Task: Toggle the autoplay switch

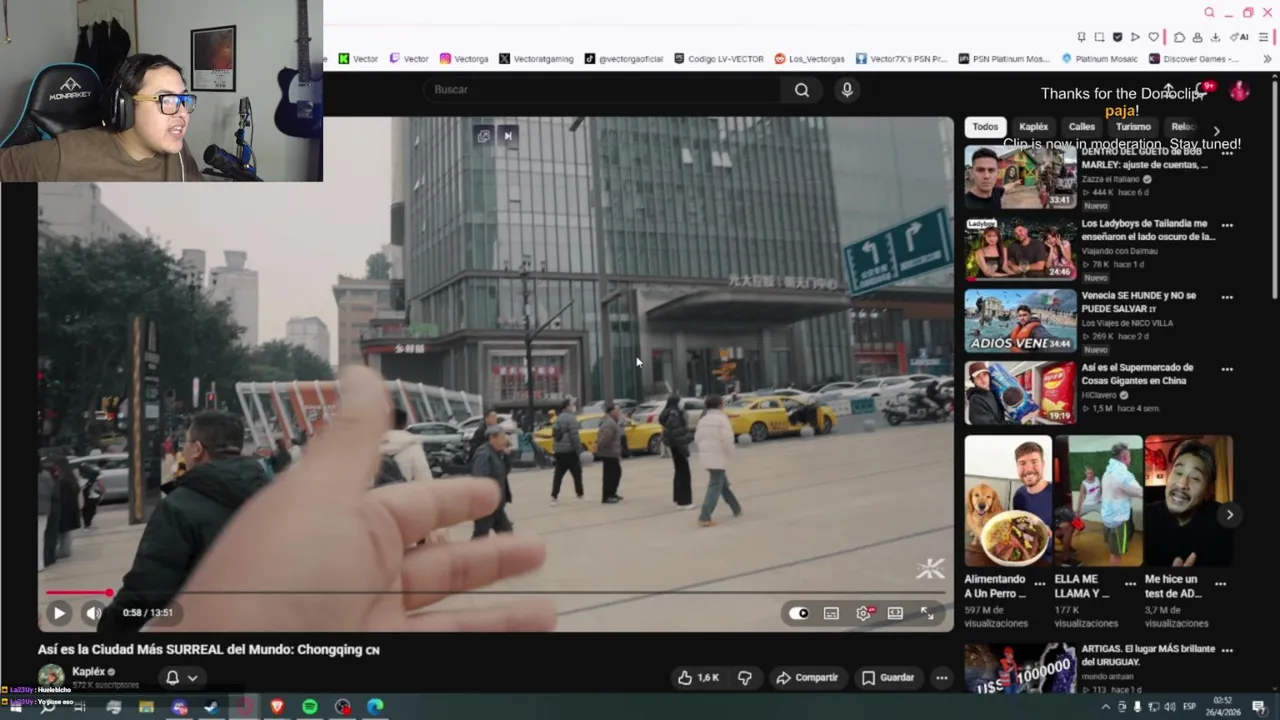Action: [x=799, y=613]
